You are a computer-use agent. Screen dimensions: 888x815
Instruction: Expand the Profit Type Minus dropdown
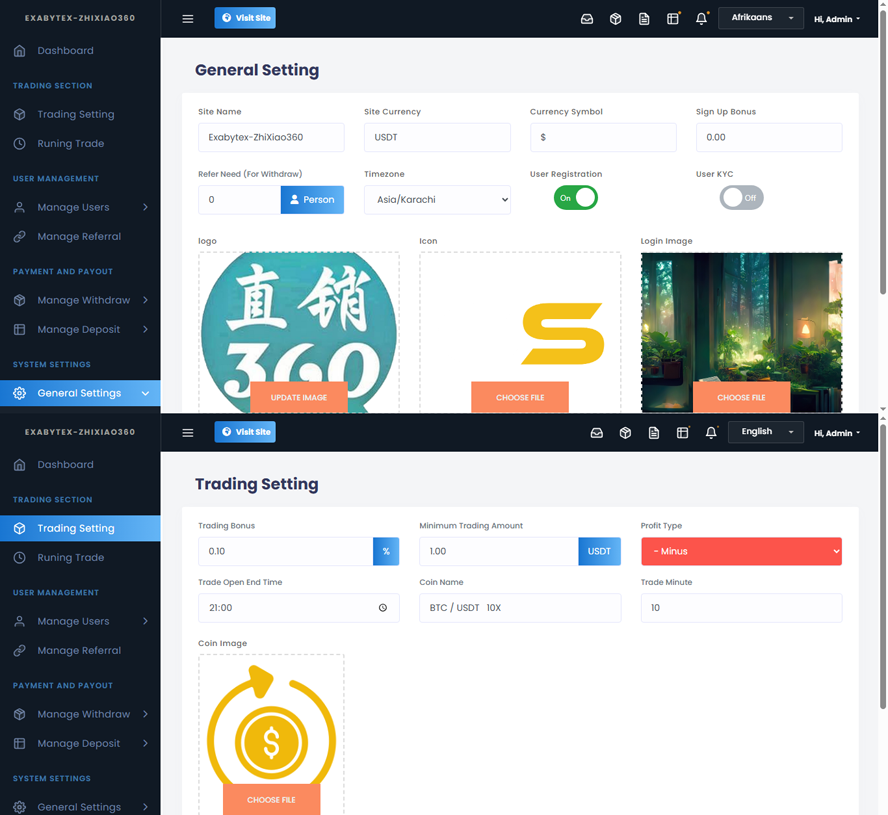741,551
